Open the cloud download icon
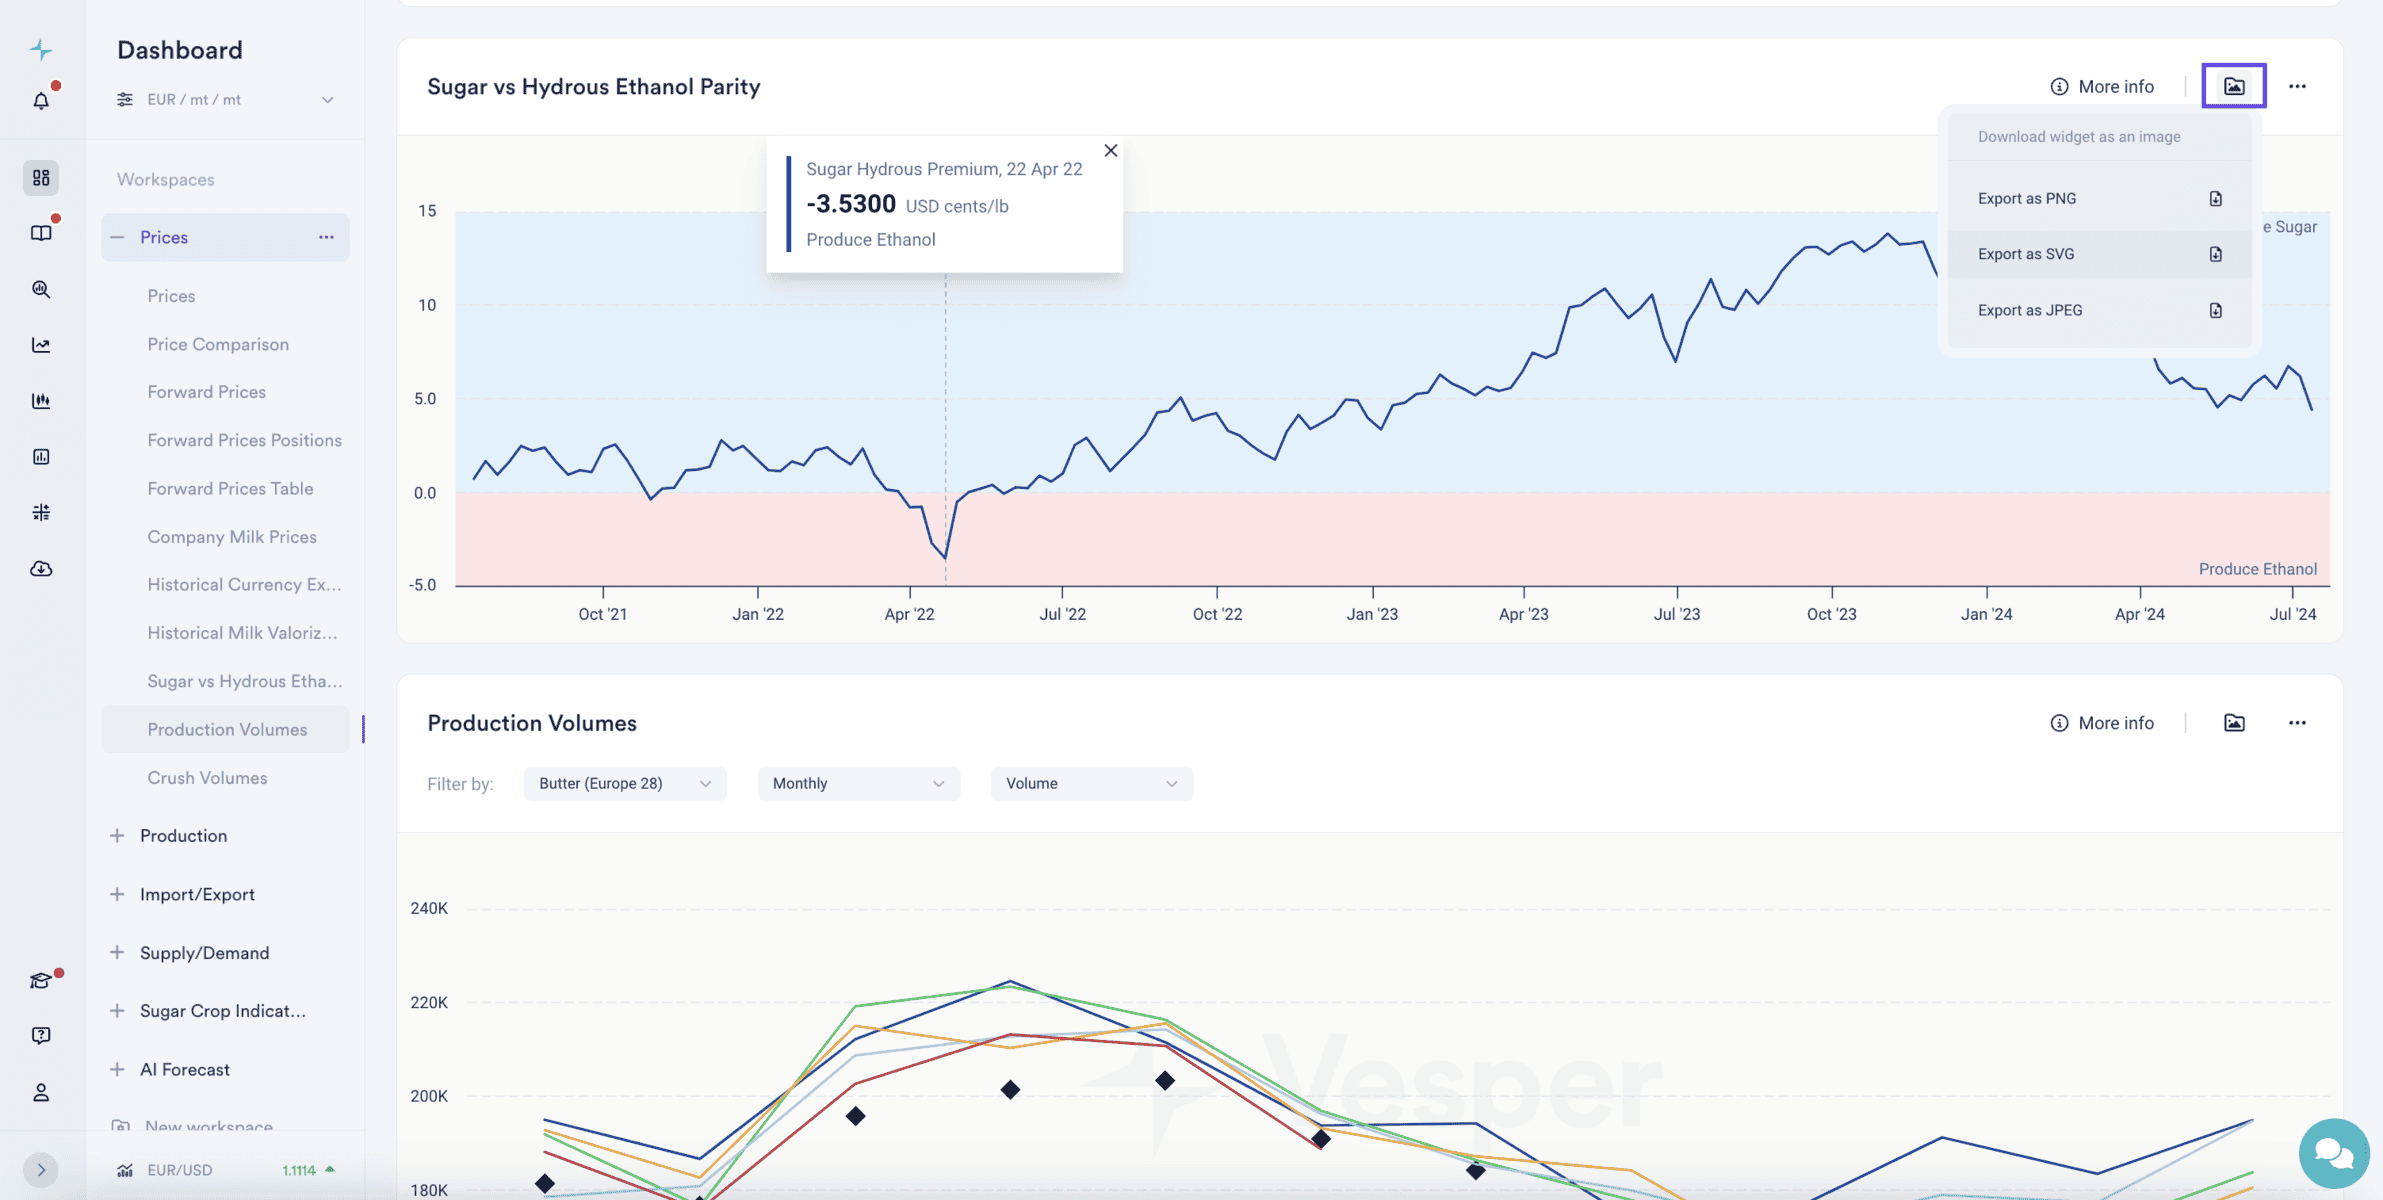The image size is (2383, 1200). tap(41, 569)
